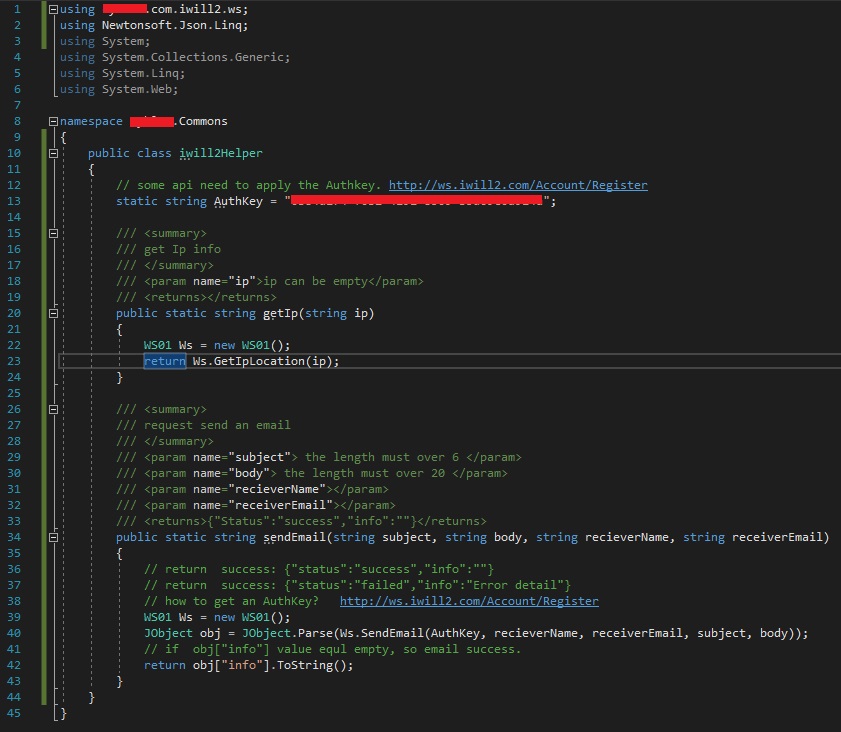Click the highlighted return keyword in getIp

click(164, 361)
